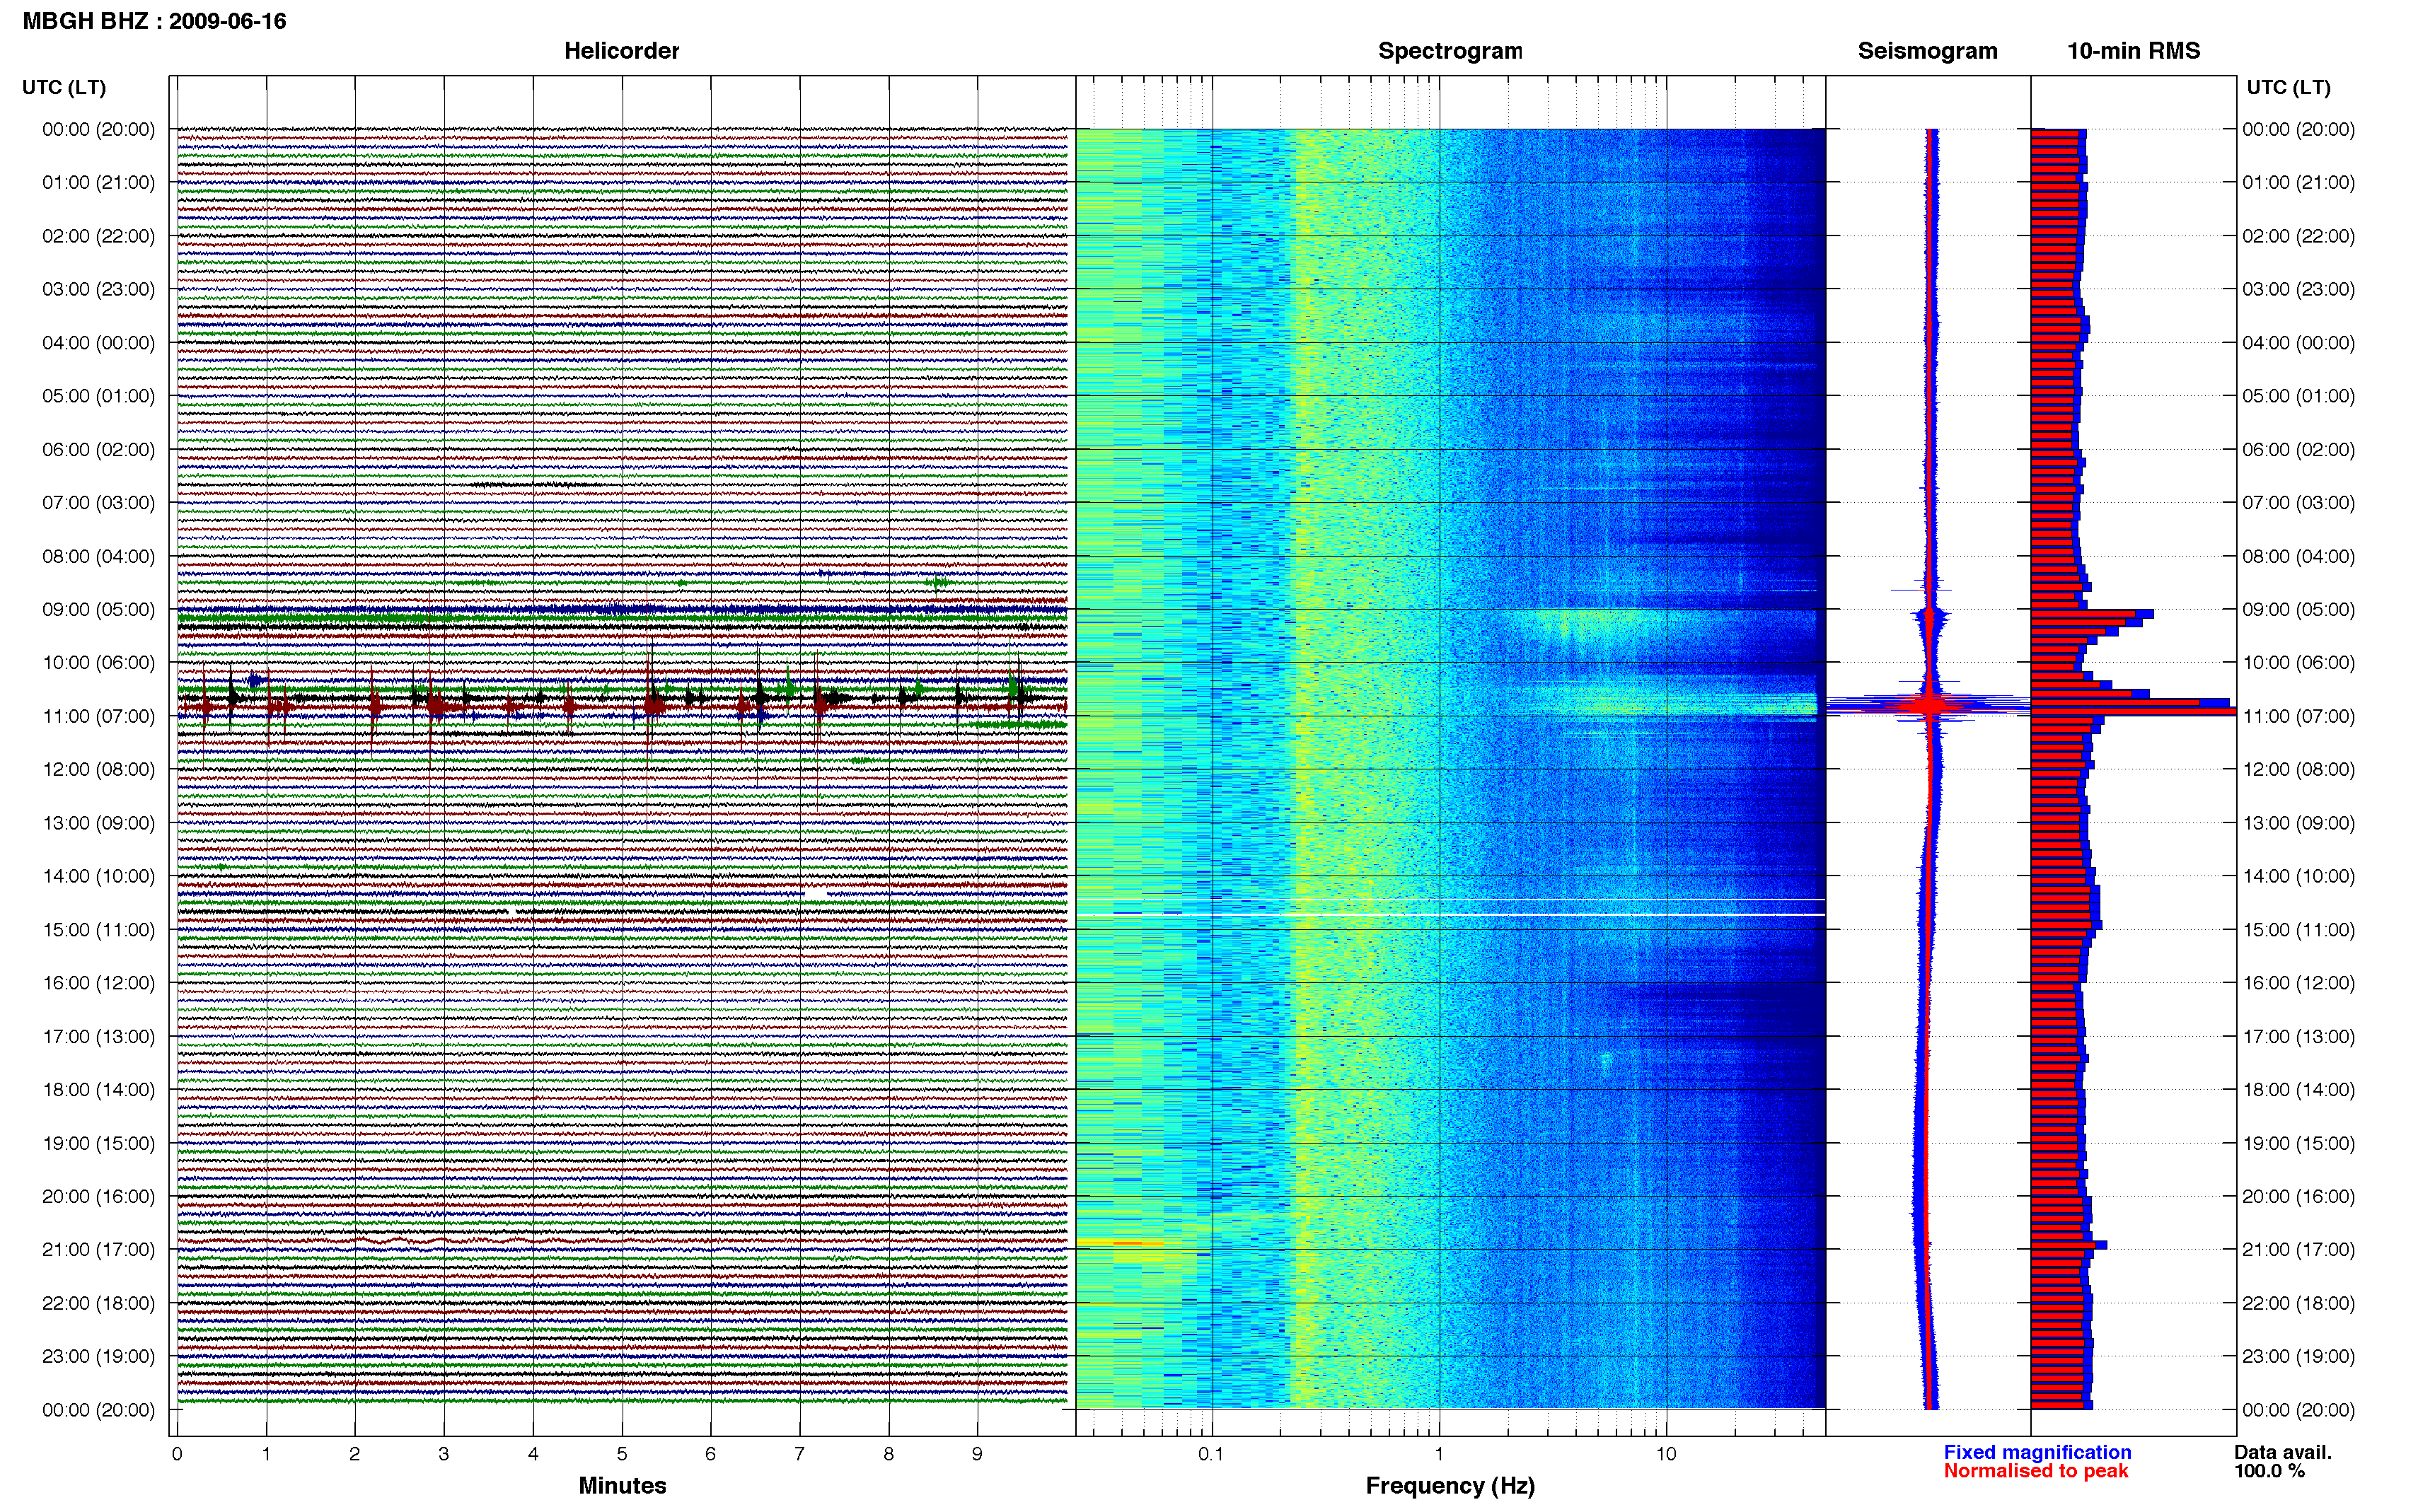Click the left '18:00 (14:00)' time label
Viewport: 2418px width, 1512px height.
click(x=98, y=1089)
